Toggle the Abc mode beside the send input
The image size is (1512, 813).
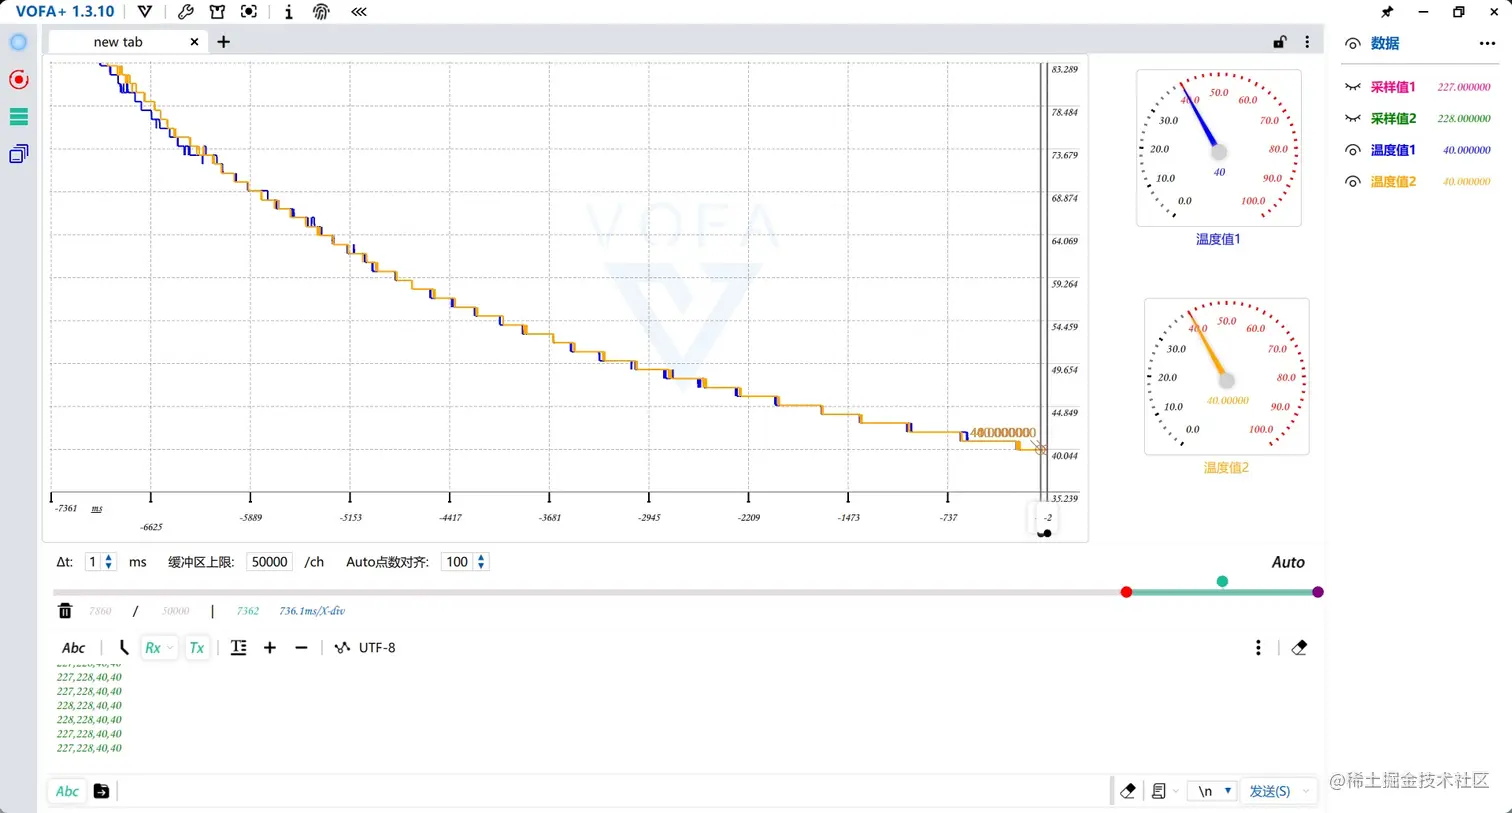[x=67, y=791]
